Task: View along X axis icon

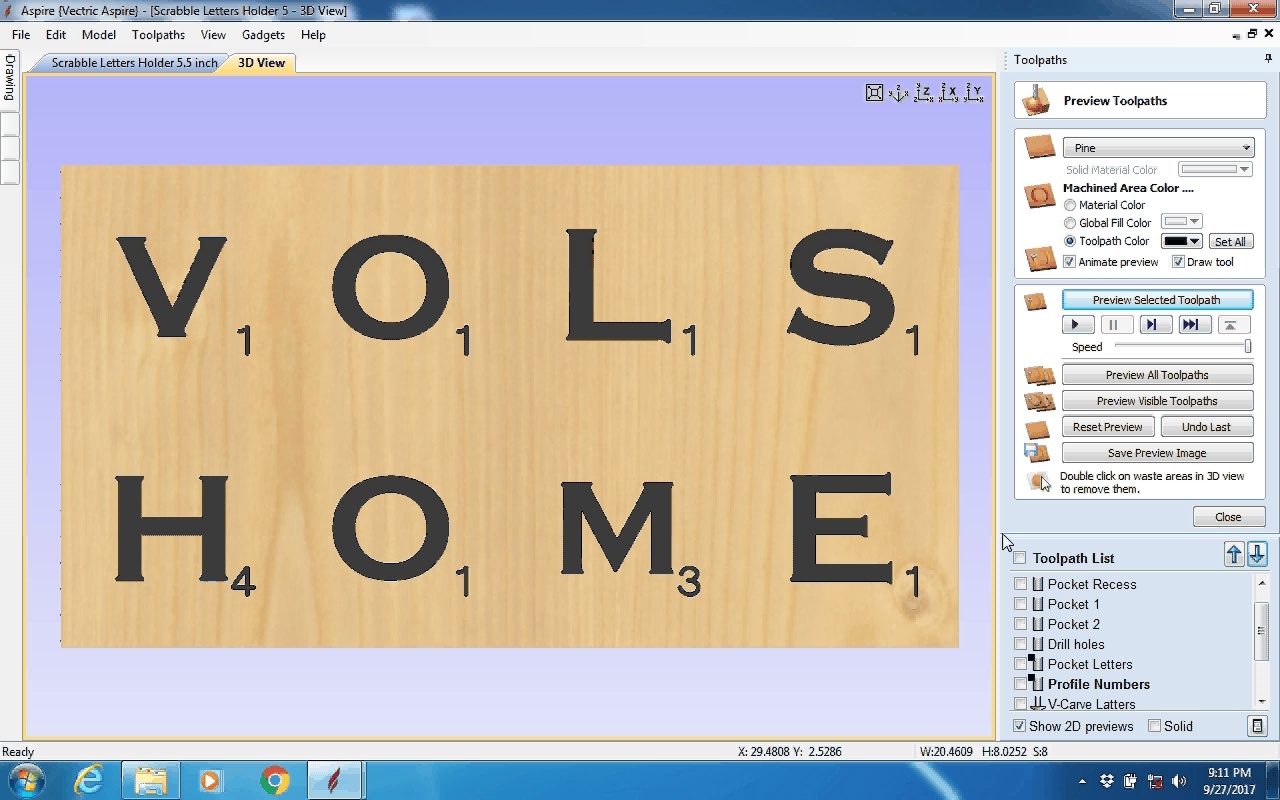Action: point(948,93)
